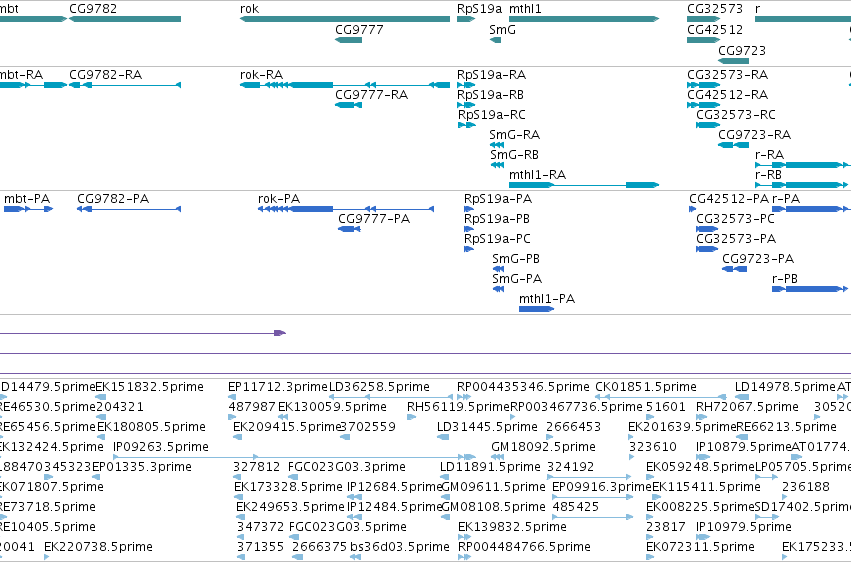Click the SmG-PA protein label
This screenshot has width=851, height=562.
point(517,279)
